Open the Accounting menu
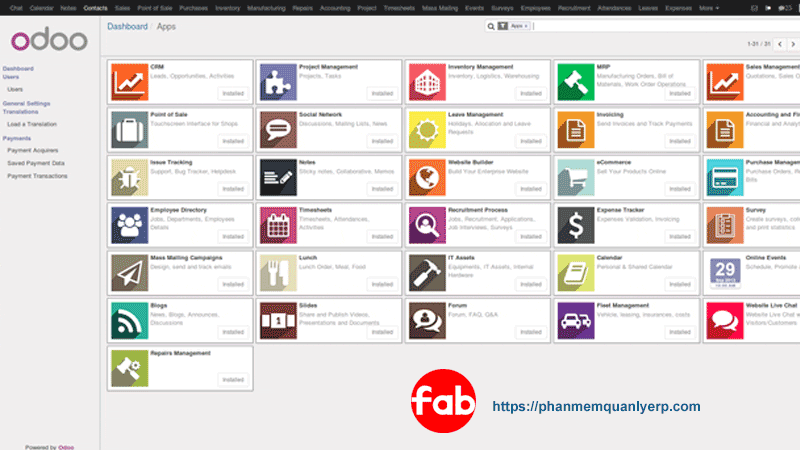 (x=335, y=8)
